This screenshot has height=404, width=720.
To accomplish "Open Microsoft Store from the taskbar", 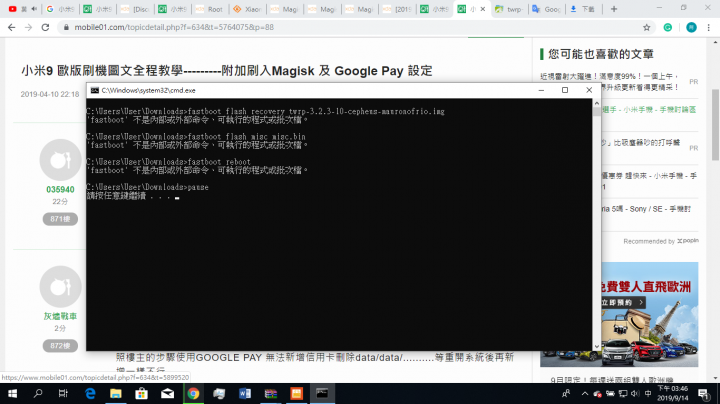I will [x=141, y=393].
